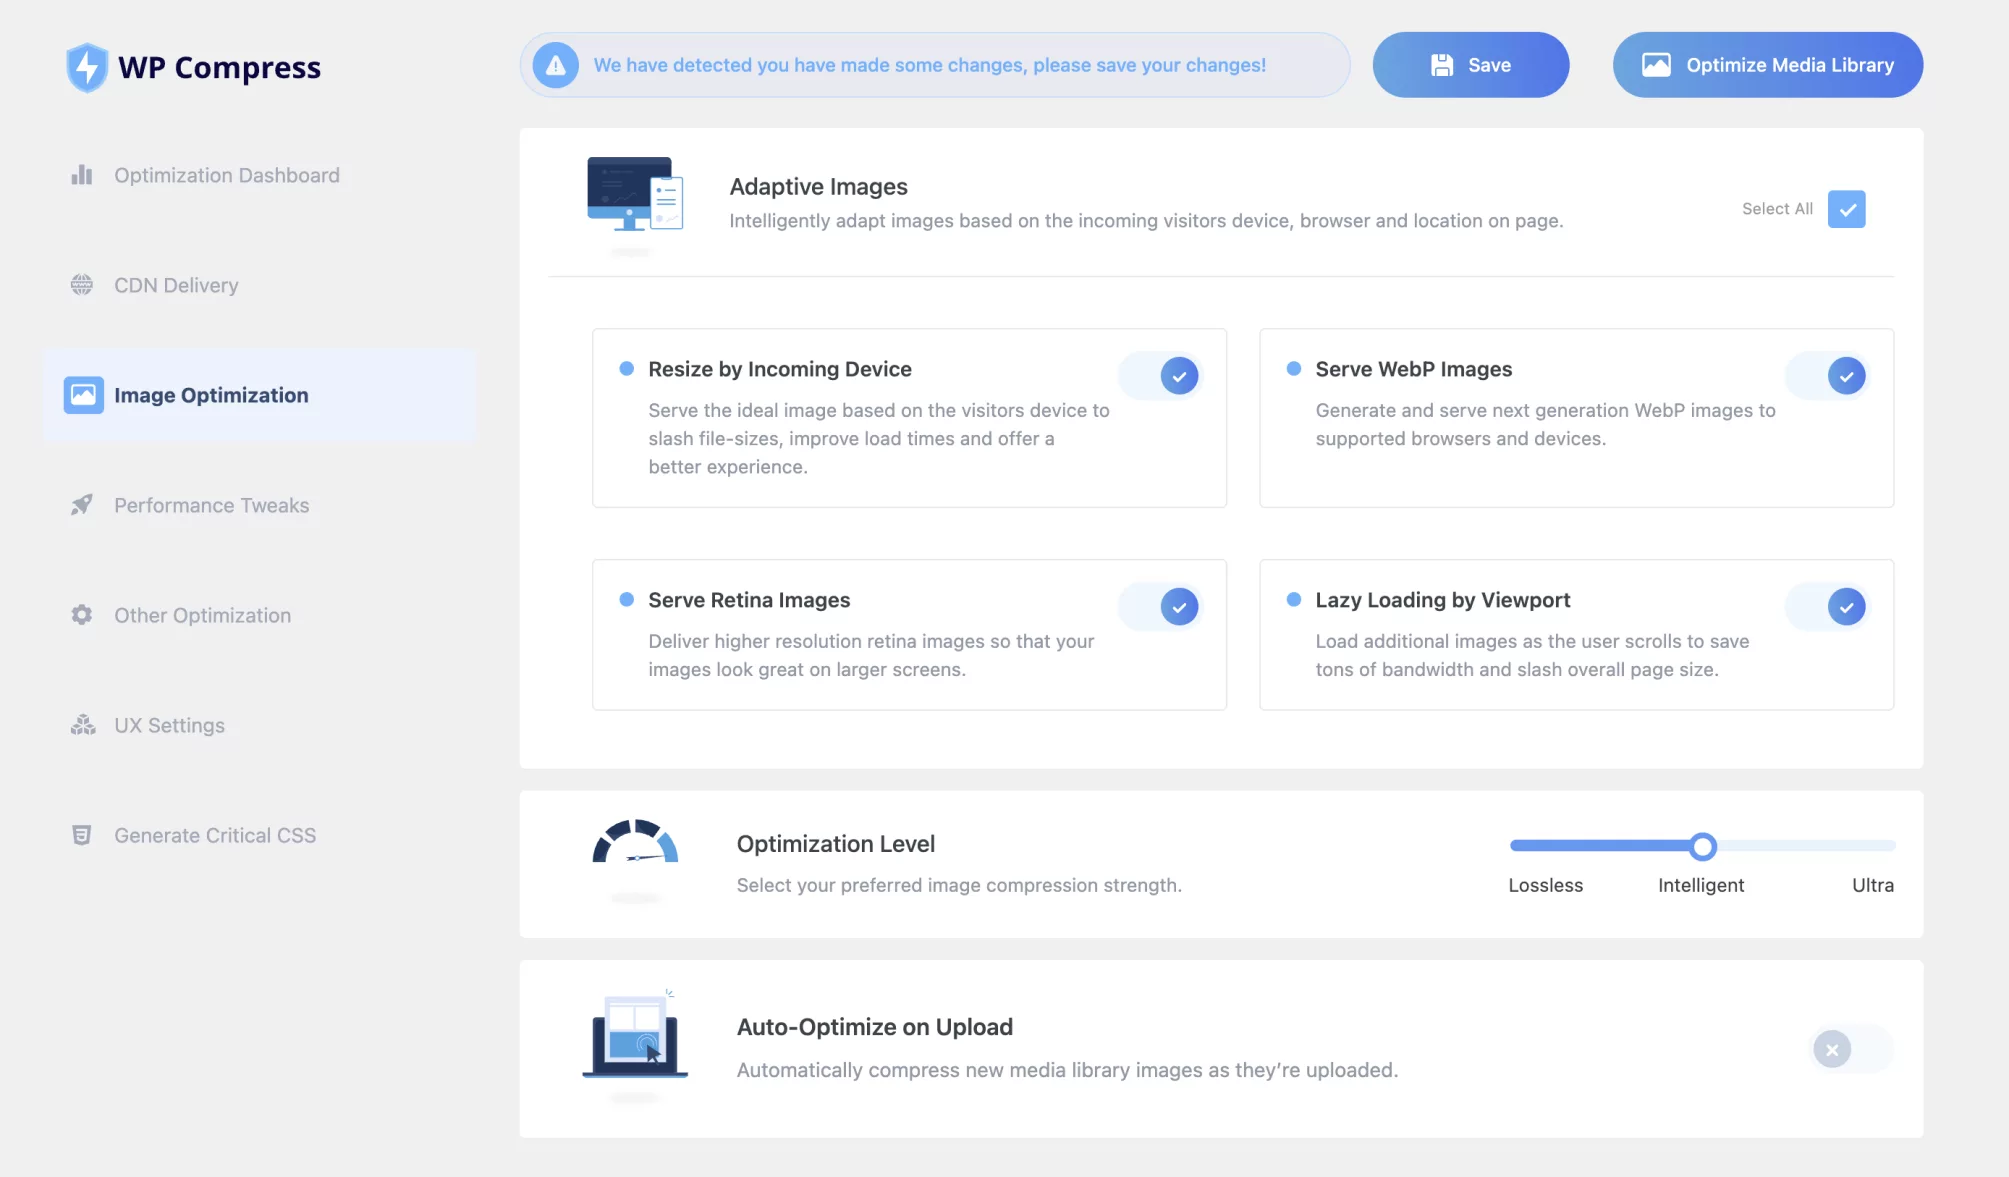Click the WP Compress brand name
This screenshot has width=2009, height=1177.
(219, 67)
